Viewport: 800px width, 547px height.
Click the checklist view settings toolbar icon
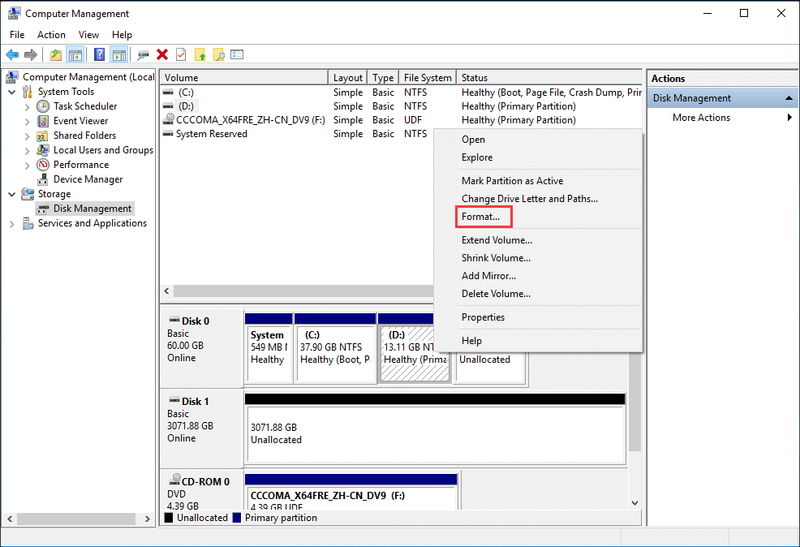pyautogui.click(x=237, y=55)
